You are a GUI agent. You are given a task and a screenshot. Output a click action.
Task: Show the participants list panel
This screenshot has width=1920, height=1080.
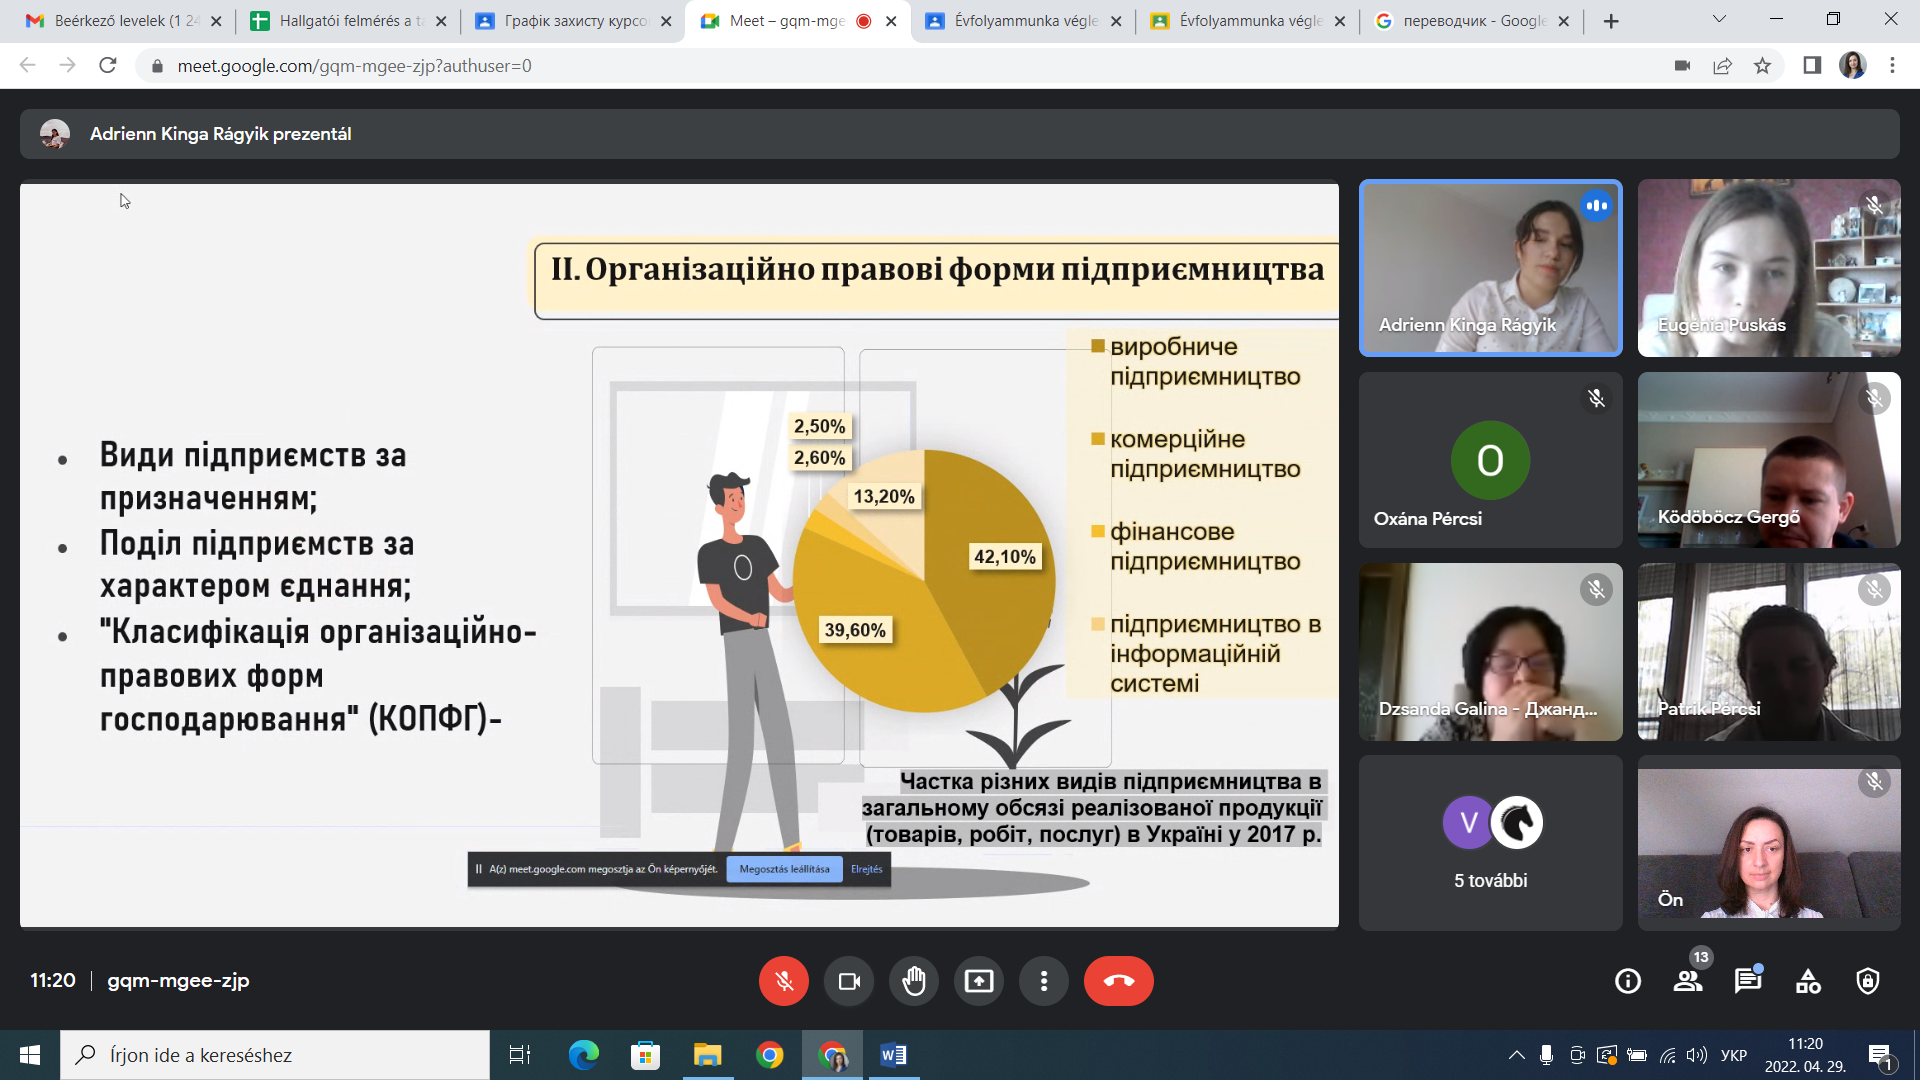(1688, 981)
